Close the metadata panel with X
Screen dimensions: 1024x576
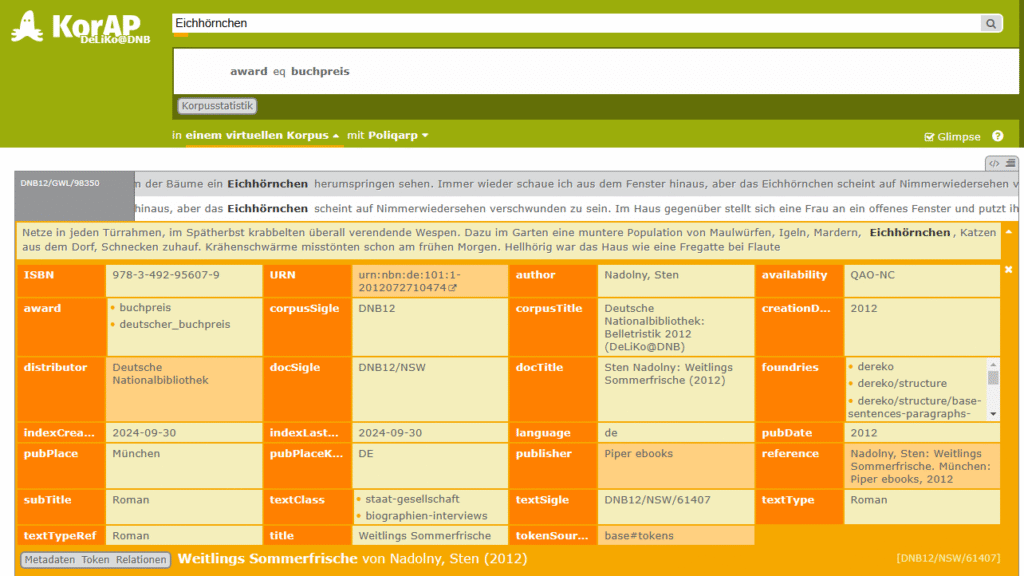[1008, 269]
